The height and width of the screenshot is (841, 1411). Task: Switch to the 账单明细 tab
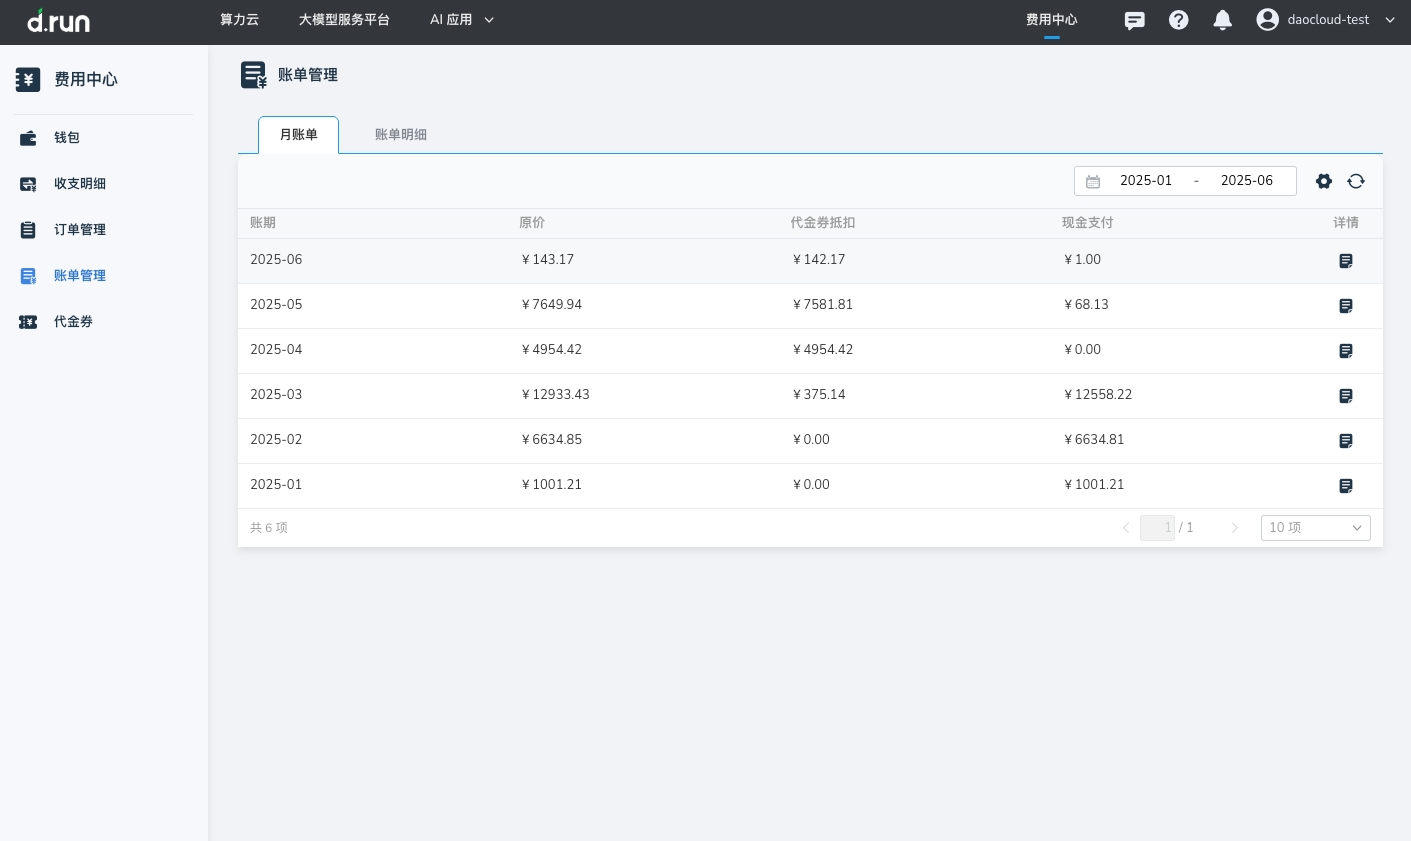point(401,135)
